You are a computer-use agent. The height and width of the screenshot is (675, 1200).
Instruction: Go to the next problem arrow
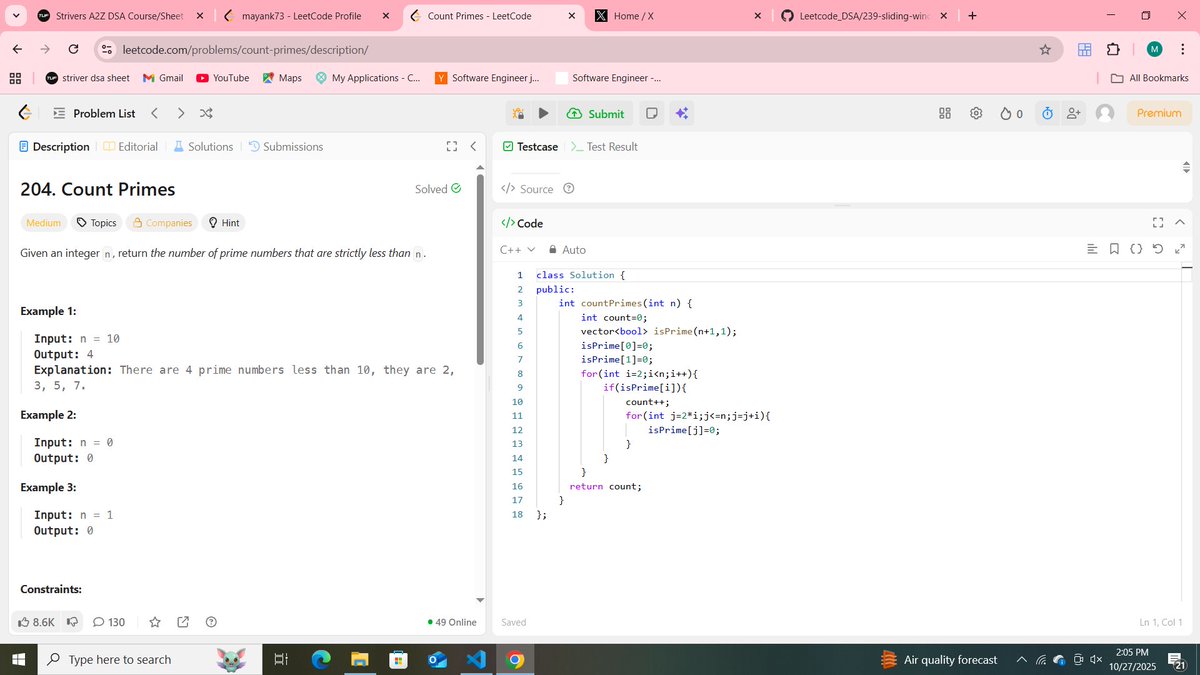(x=181, y=114)
